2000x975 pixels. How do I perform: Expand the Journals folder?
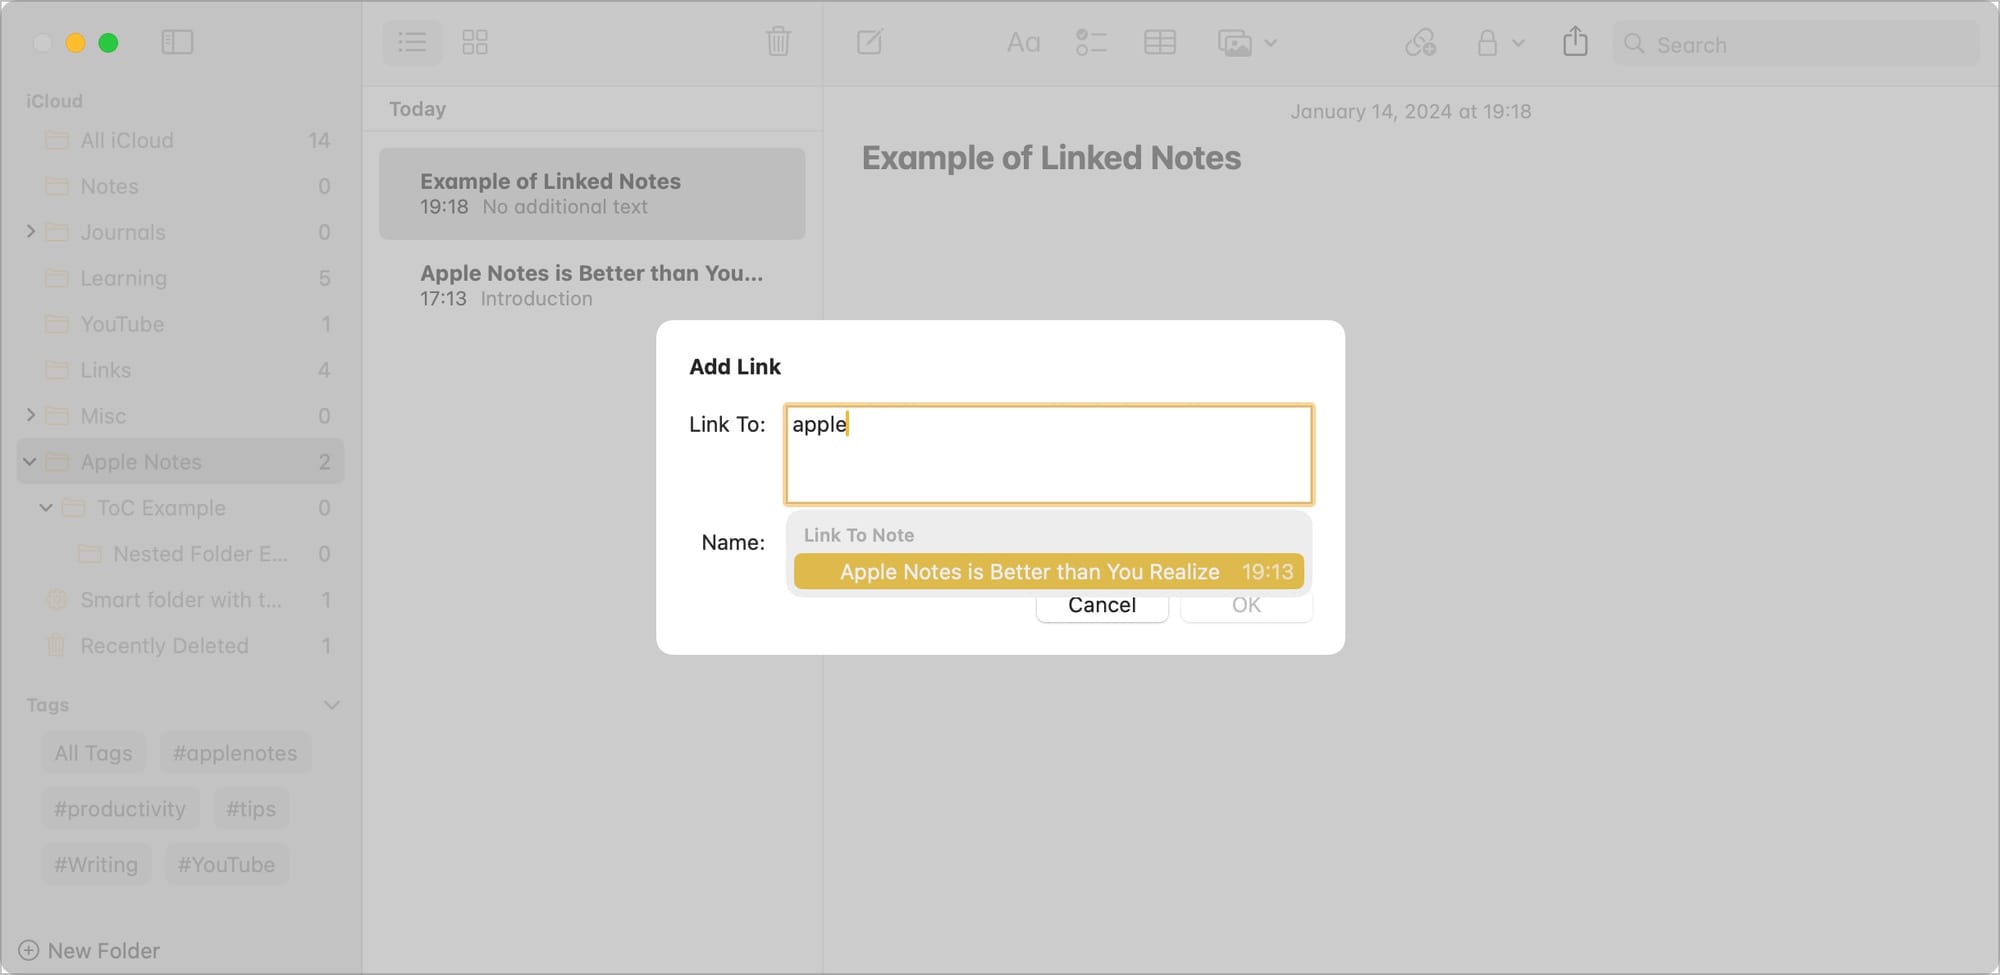tap(31, 232)
